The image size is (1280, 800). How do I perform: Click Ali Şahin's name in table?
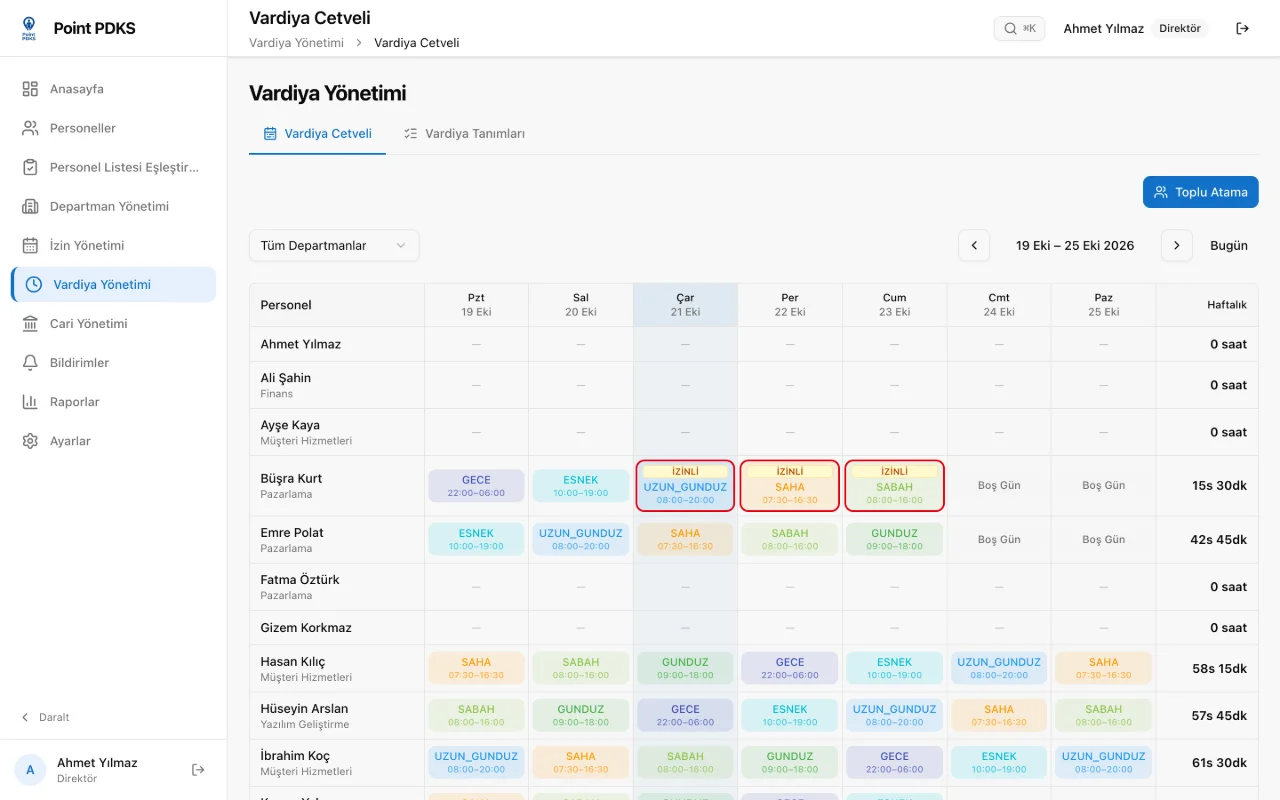[x=286, y=378]
